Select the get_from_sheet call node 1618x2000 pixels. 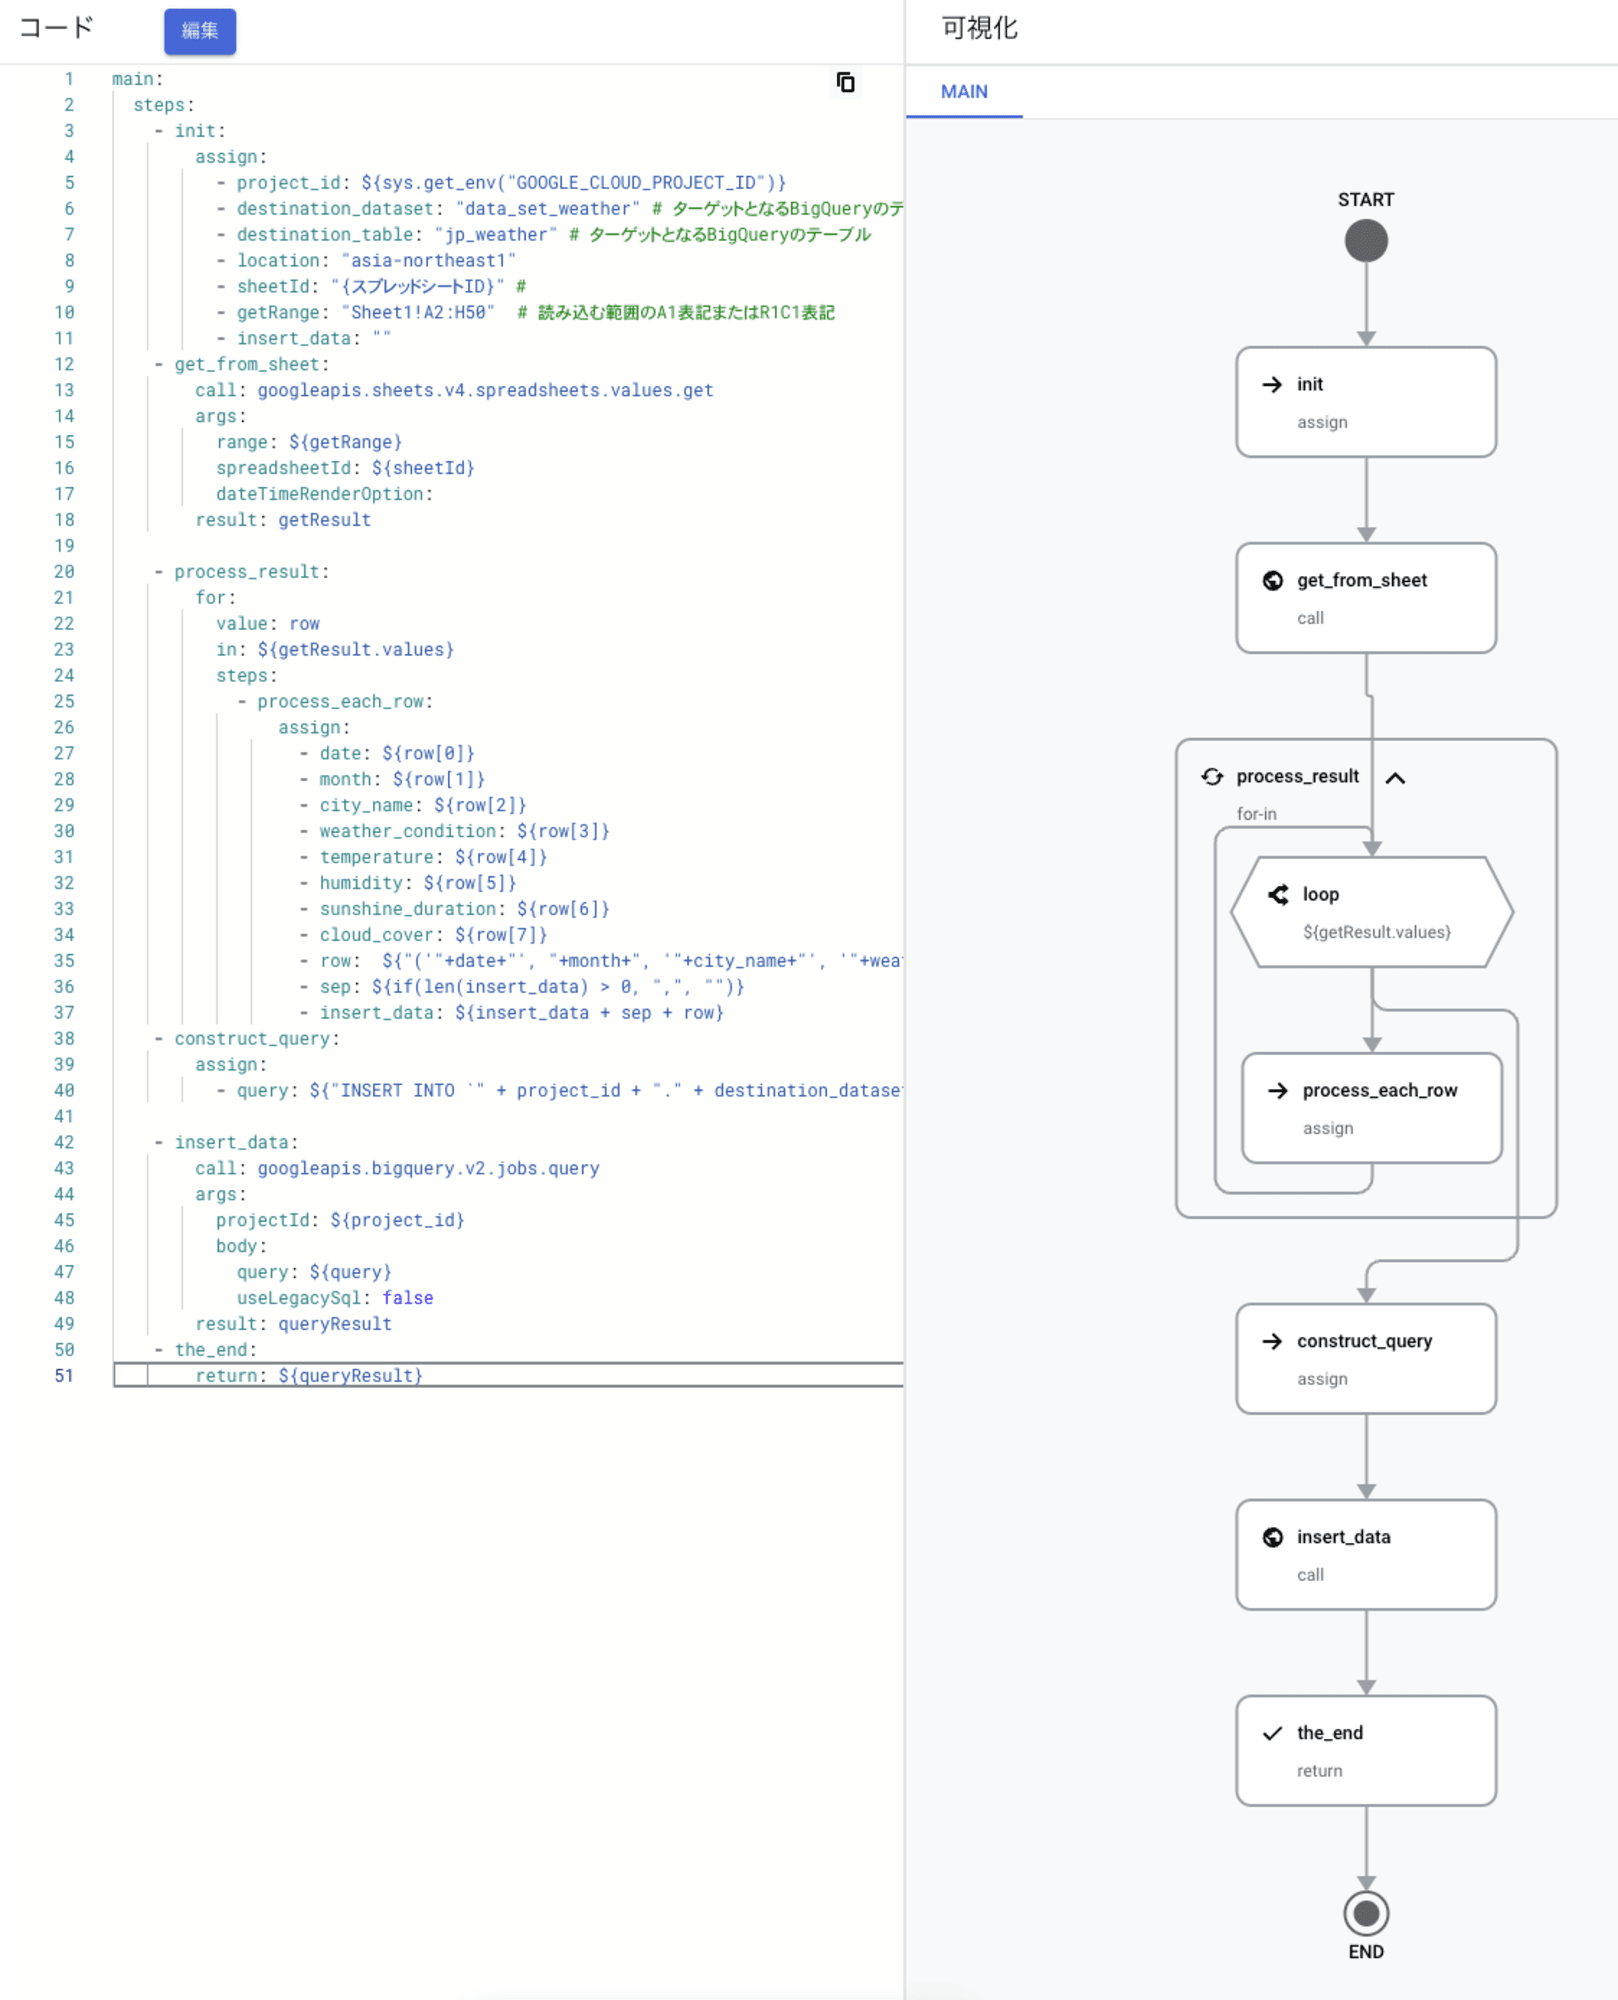click(1366, 598)
